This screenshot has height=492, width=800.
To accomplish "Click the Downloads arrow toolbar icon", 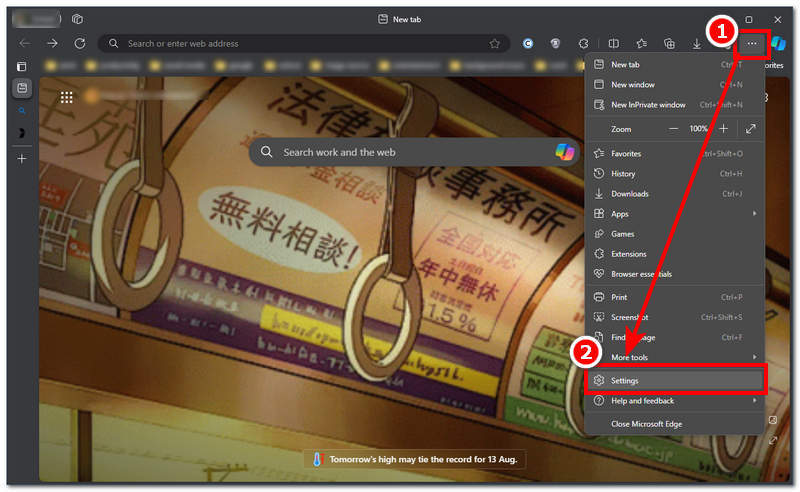I will (698, 43).
